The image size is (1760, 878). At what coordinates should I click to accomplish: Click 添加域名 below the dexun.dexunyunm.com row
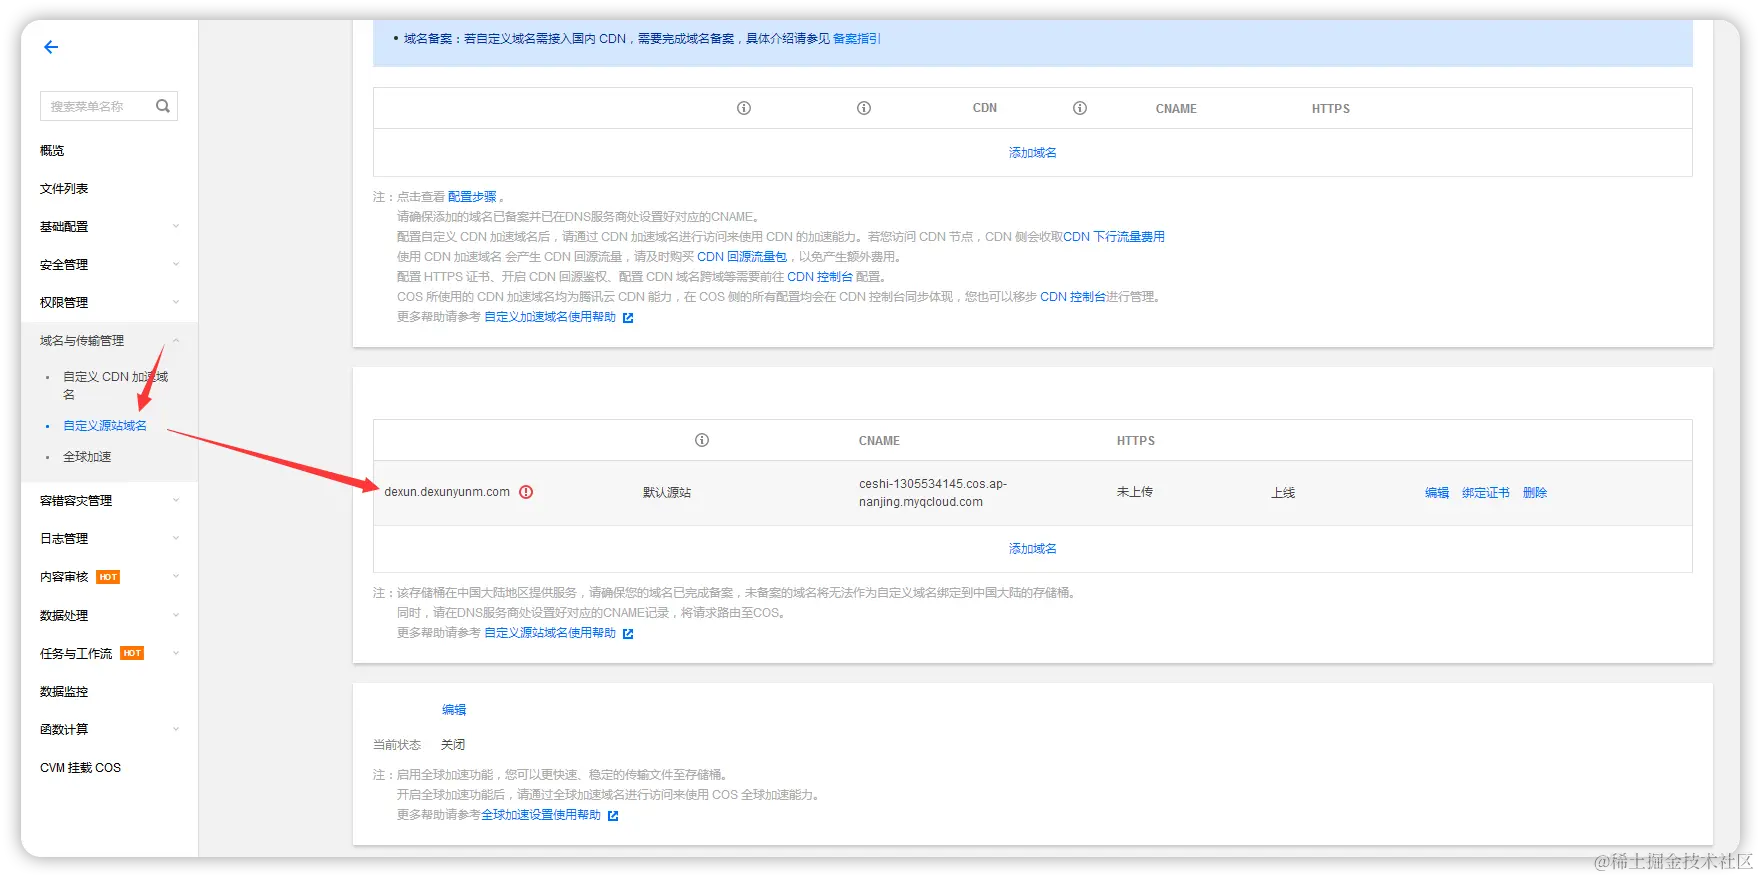(x=1033, y=549)
